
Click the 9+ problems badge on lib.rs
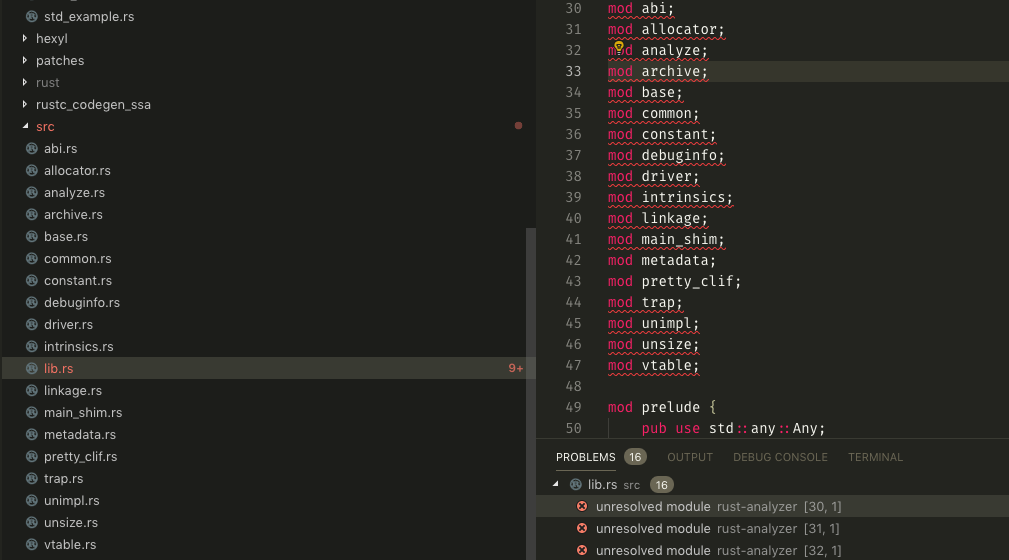click(515, 368)
